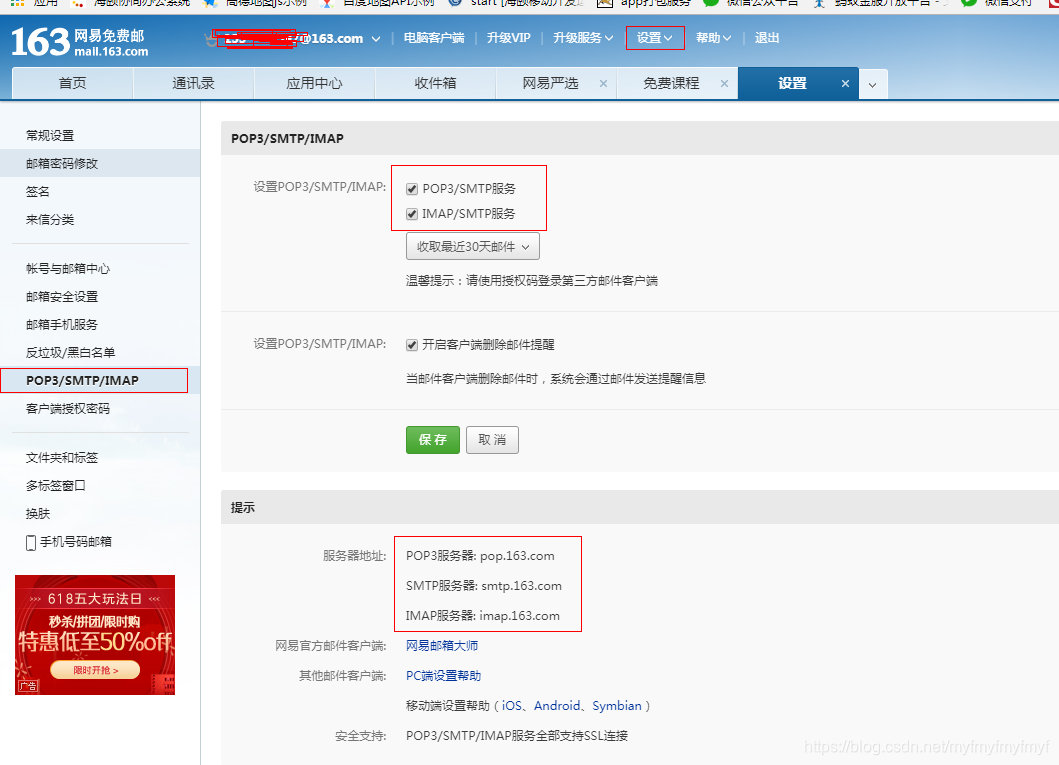This screenshot has height=765, width=1059.
Task: Open 签名 settings in sidebar
Action: (38, 192)
